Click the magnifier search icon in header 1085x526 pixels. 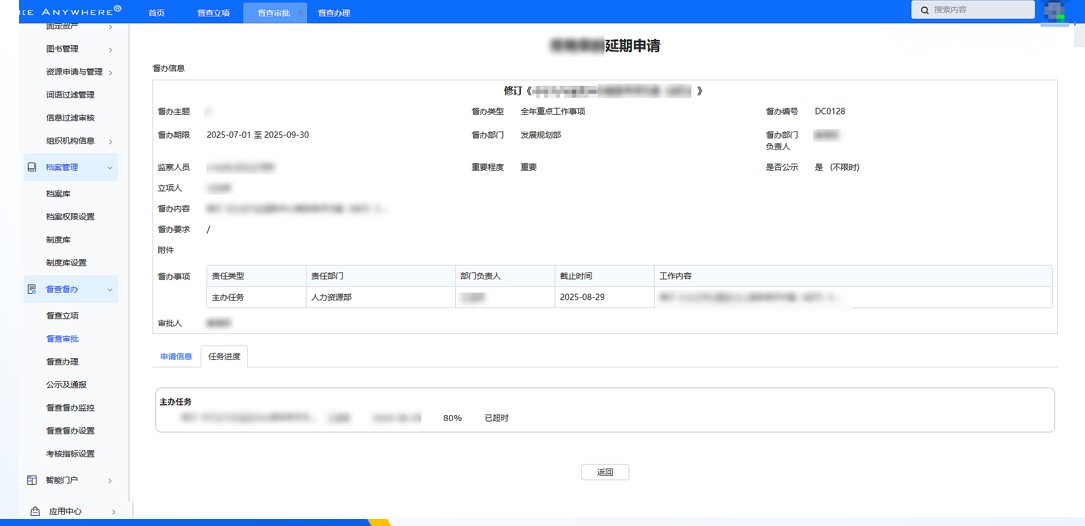(x=925, y=10)
